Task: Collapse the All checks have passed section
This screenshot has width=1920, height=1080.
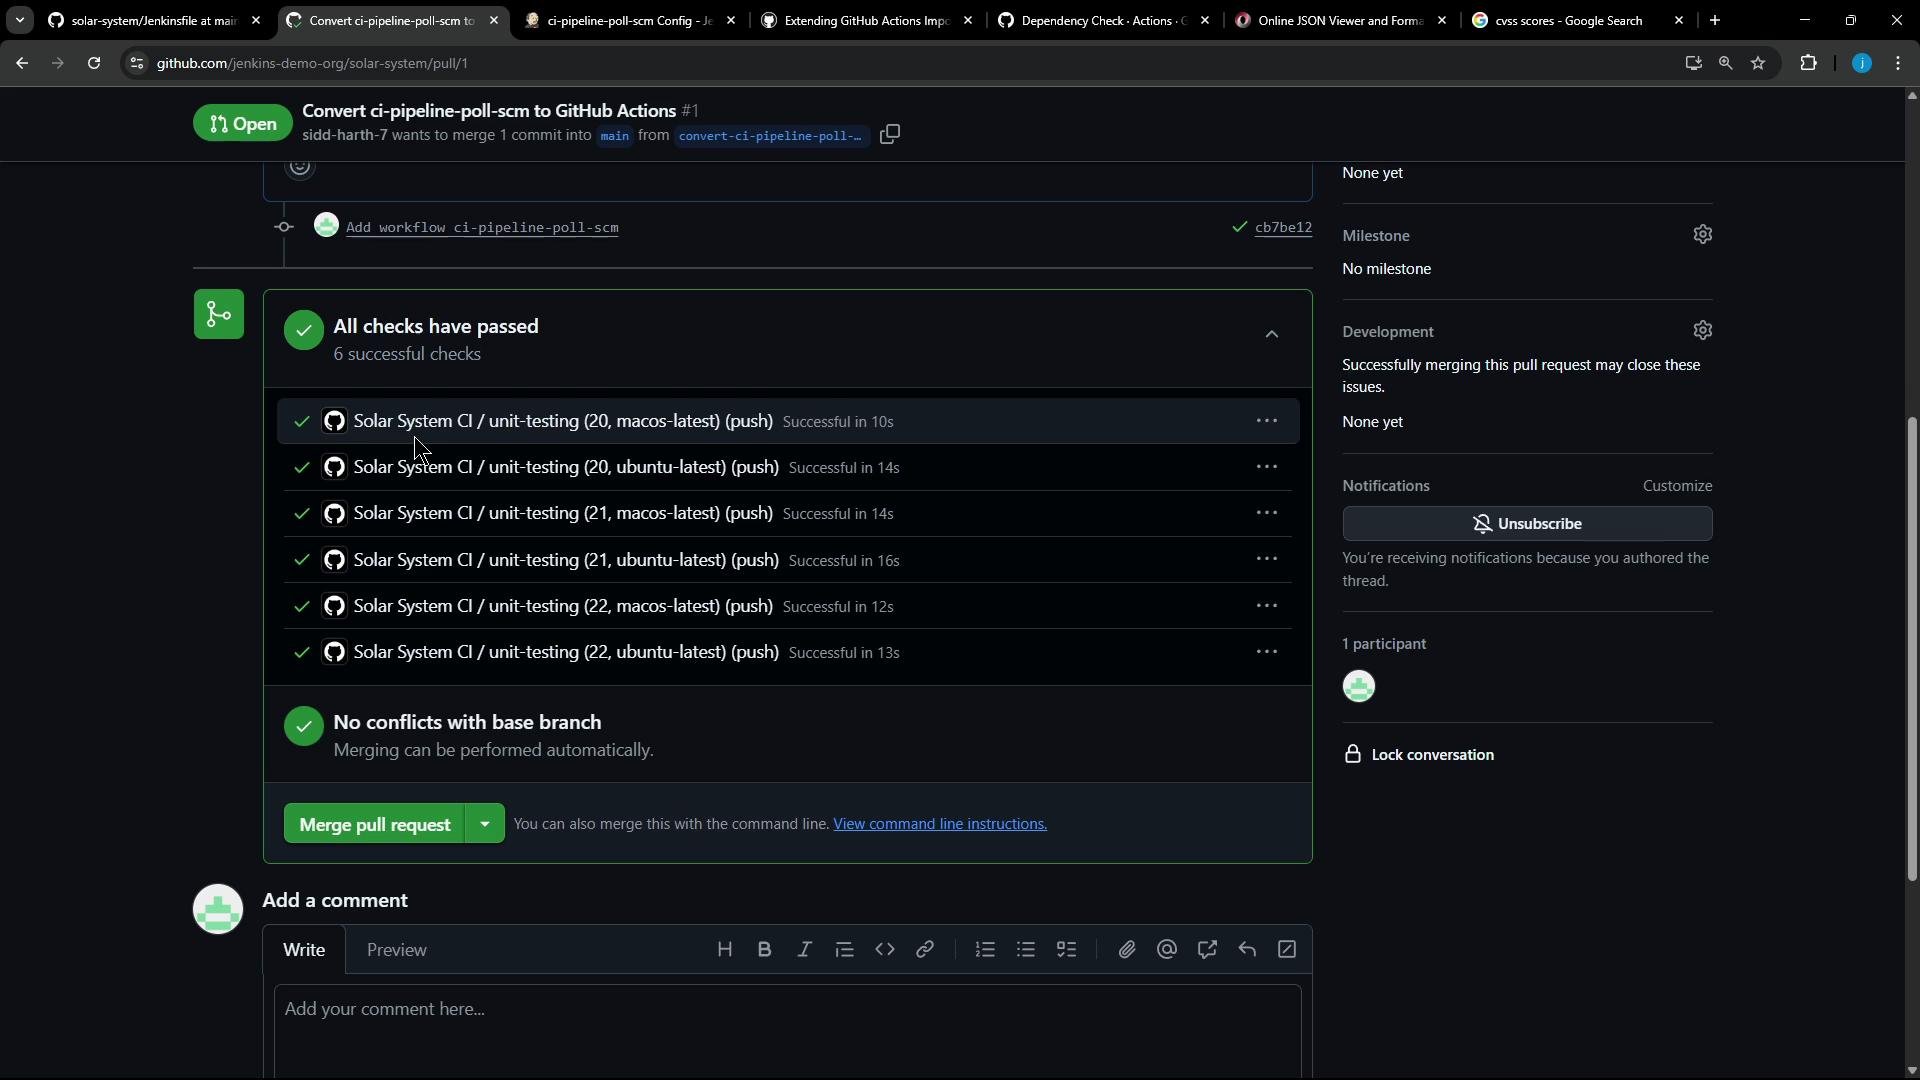Action: (x=1272, y=334)
